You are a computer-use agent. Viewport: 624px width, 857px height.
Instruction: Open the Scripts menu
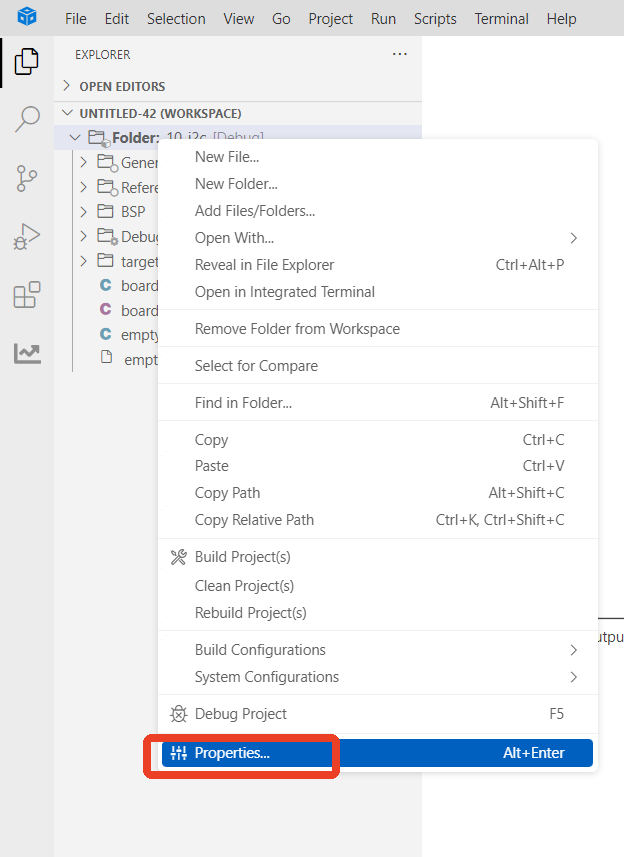click(435, 19)
